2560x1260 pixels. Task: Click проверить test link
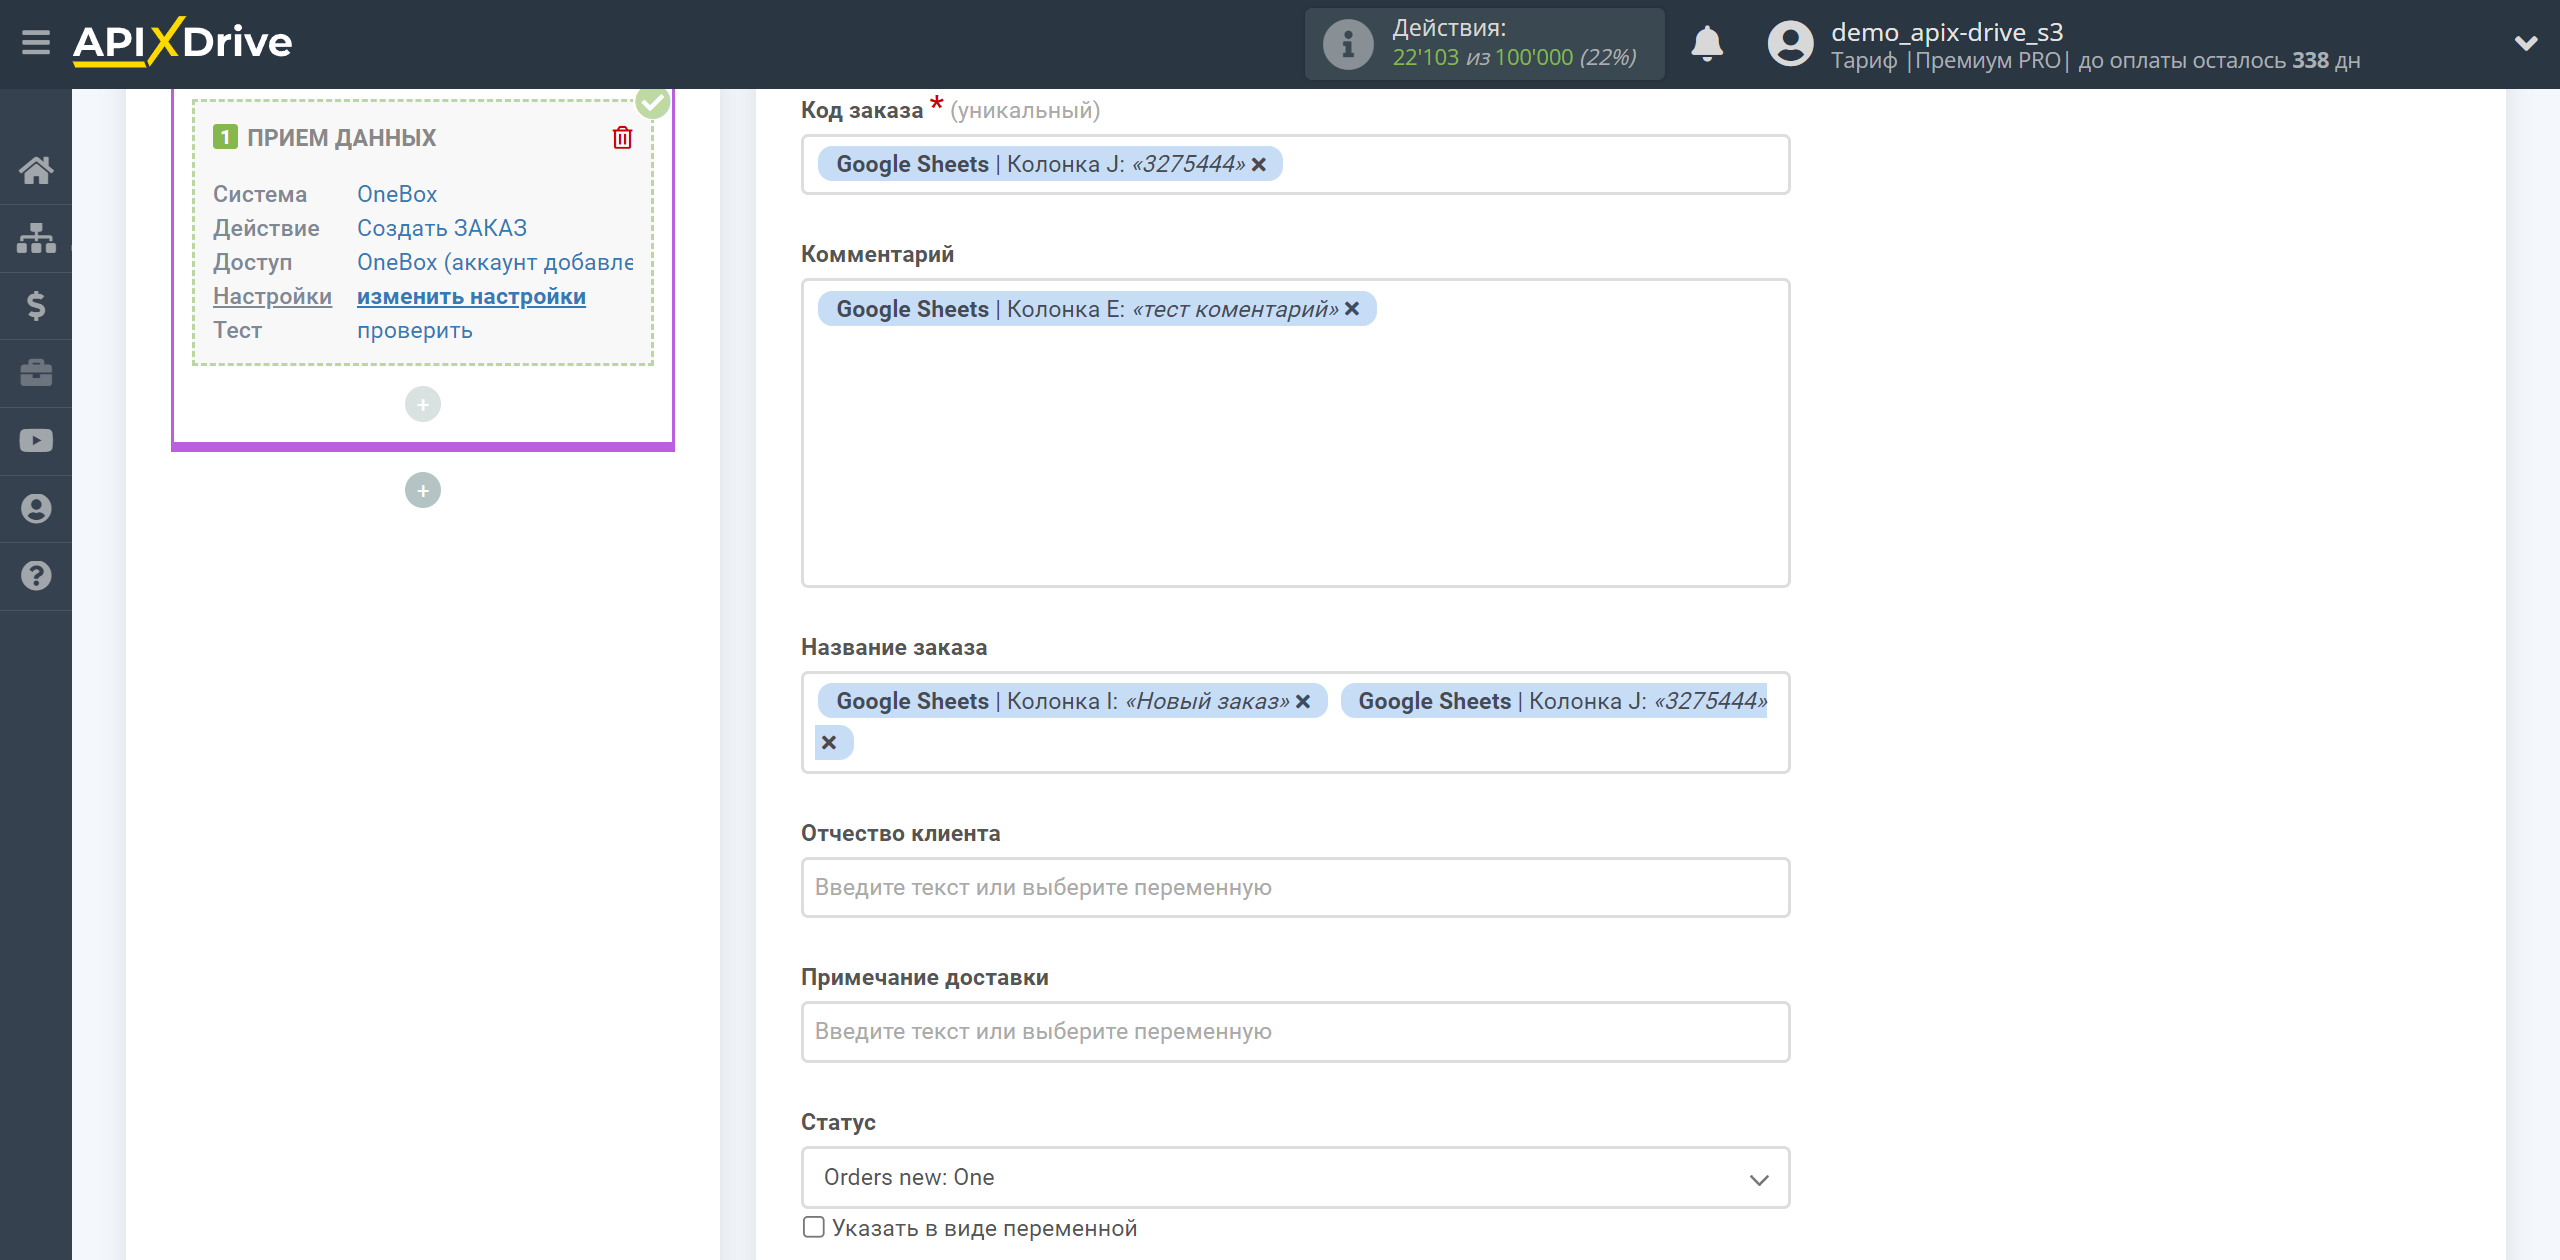[415, 330]
